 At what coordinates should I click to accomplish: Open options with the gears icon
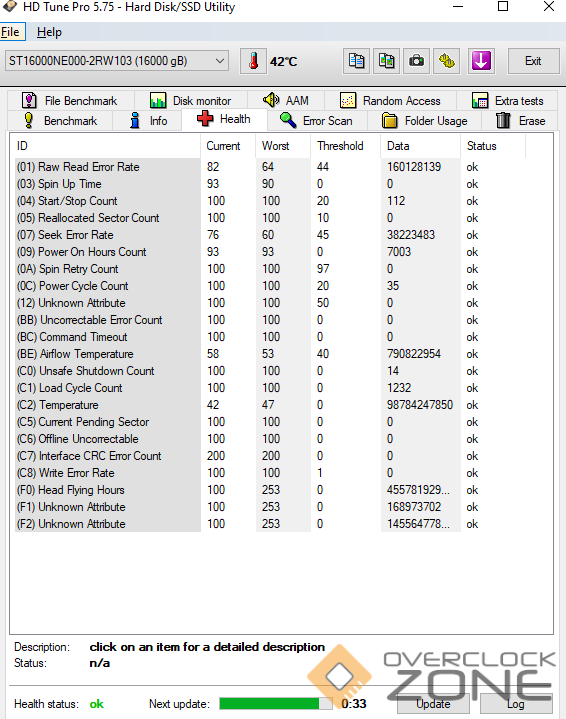pyautogui.click(x=447, y=61)
